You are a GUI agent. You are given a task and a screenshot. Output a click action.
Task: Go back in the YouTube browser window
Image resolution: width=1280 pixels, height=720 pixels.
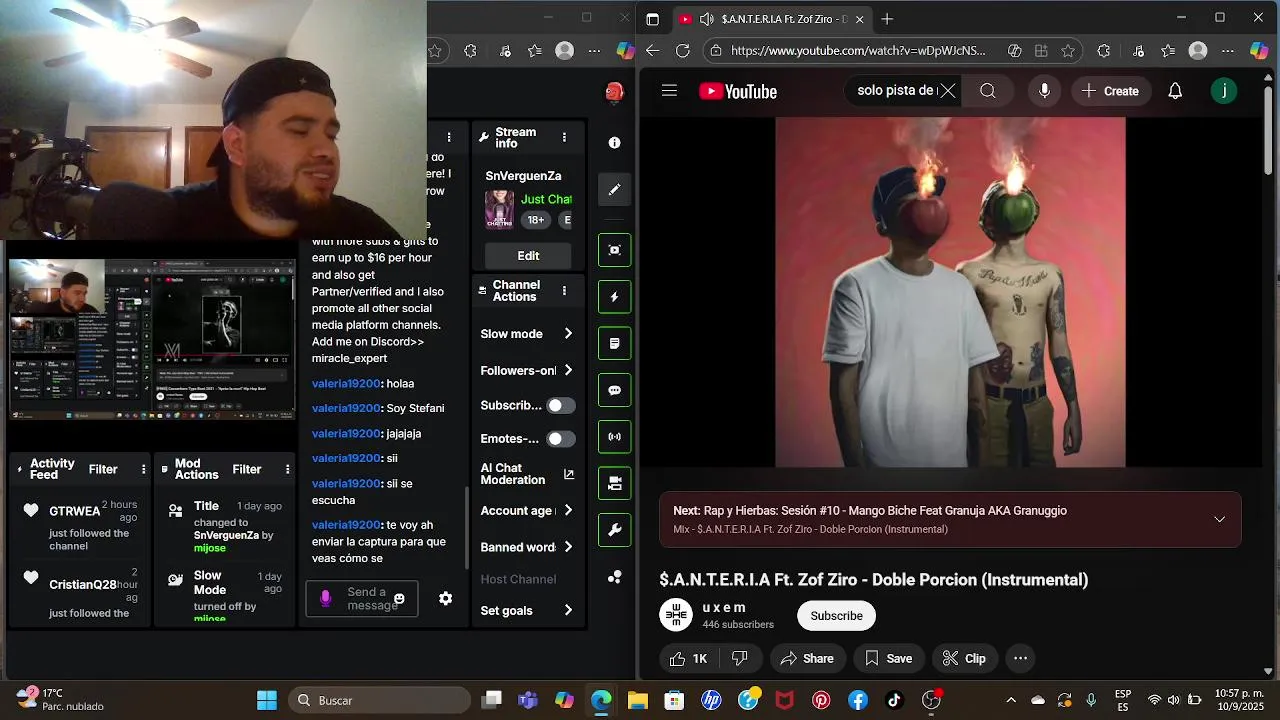[652, 50]
